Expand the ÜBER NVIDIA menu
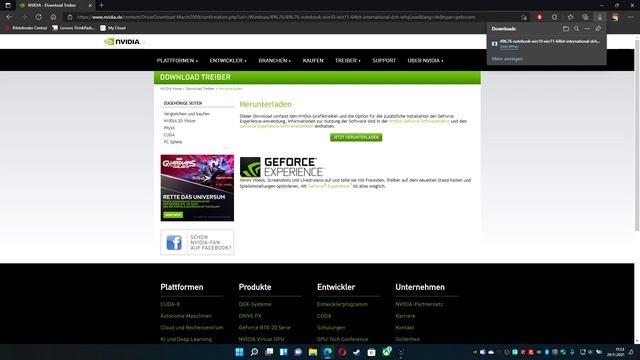Viewport: 640px width, 360px height. [x=425, y=60]
